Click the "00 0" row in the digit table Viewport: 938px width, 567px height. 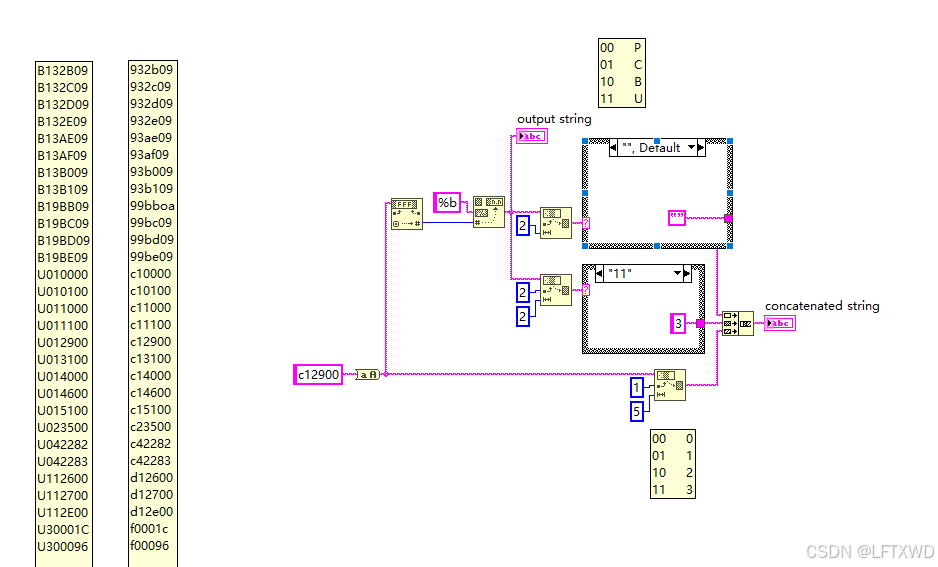pos(673,439)
